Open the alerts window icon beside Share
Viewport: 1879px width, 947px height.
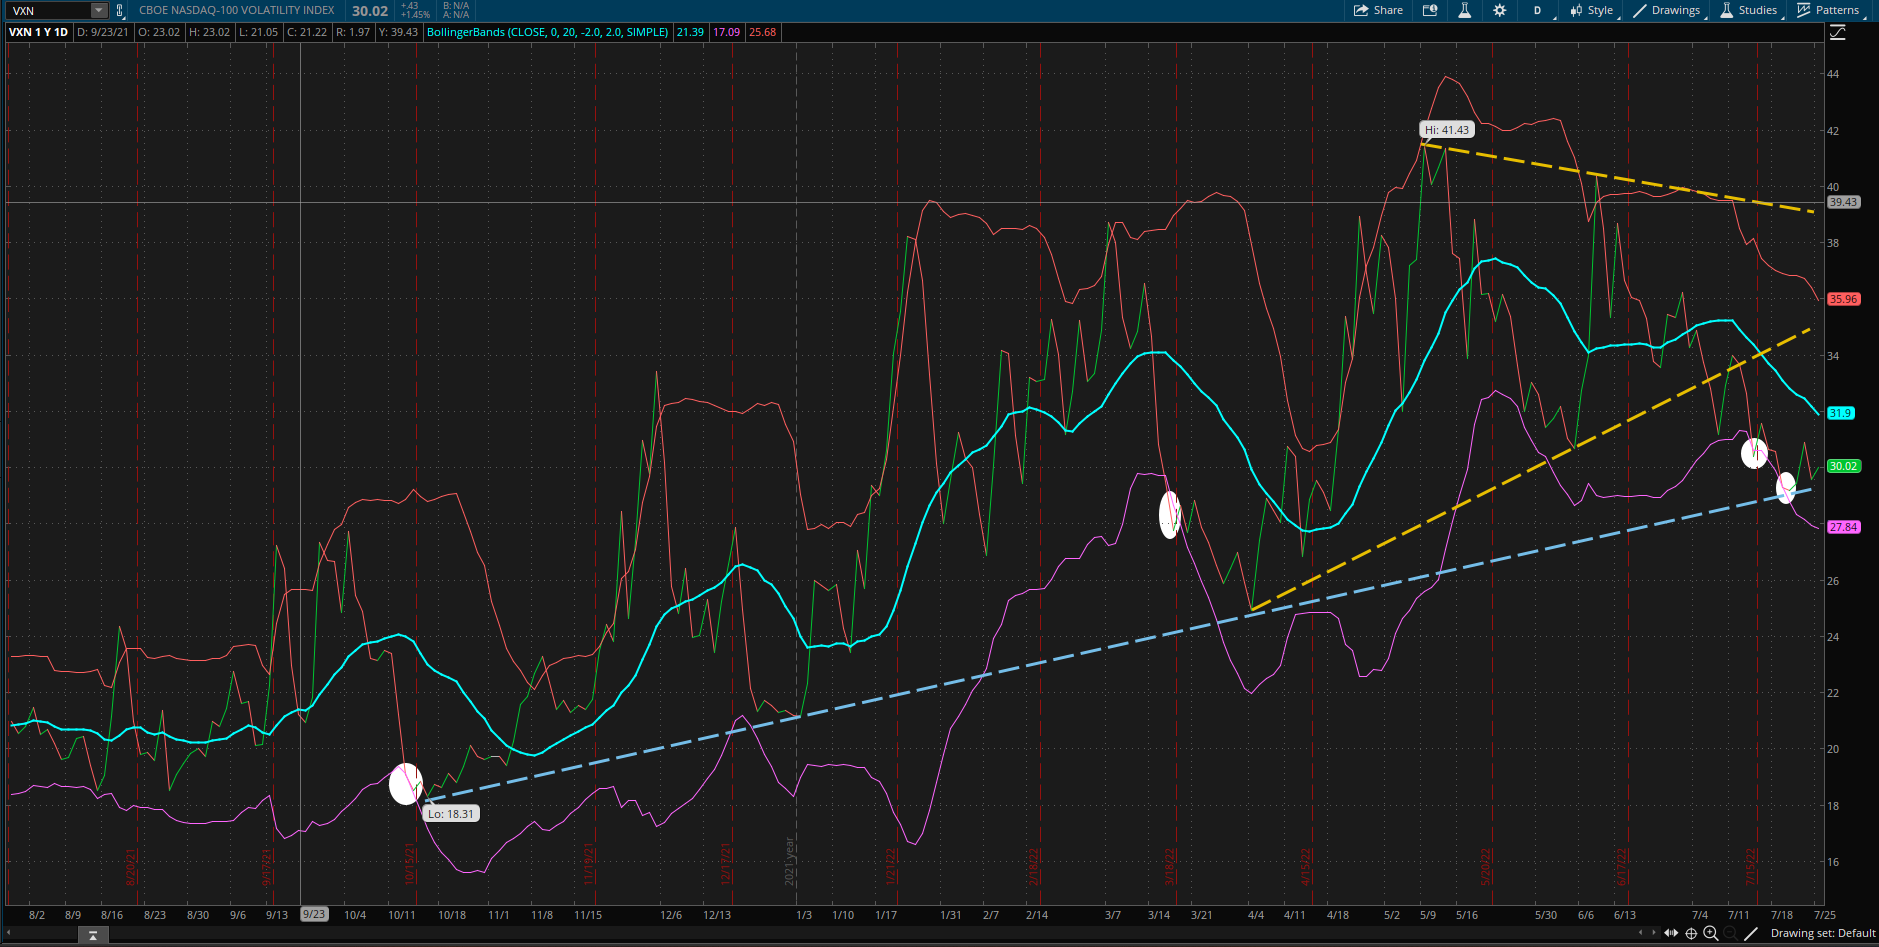tap(1430, 10)
